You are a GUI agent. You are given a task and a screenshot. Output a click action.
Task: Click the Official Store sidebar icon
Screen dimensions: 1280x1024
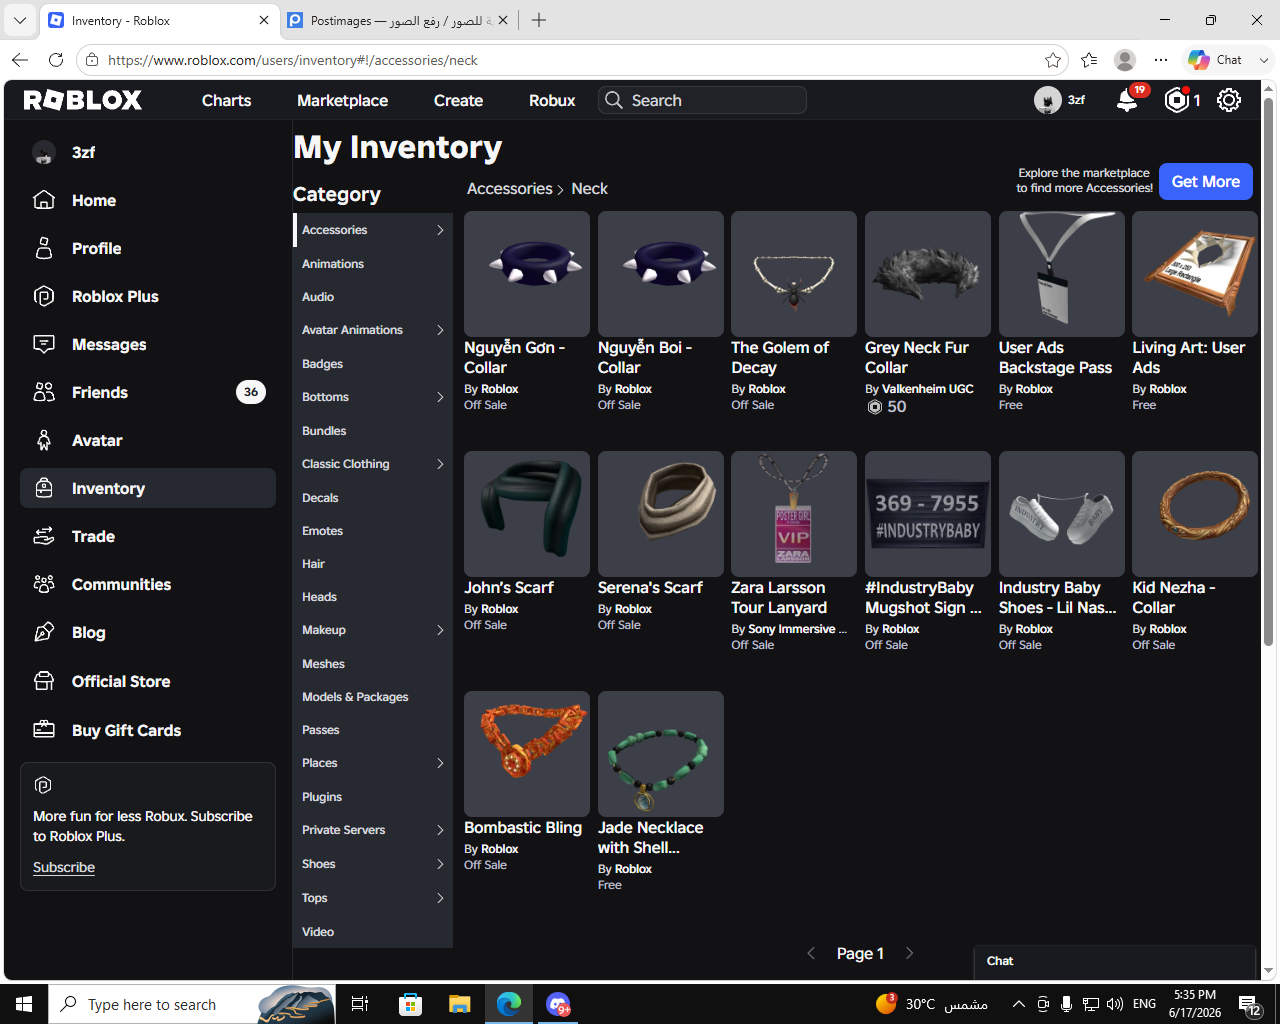(44, 681)
